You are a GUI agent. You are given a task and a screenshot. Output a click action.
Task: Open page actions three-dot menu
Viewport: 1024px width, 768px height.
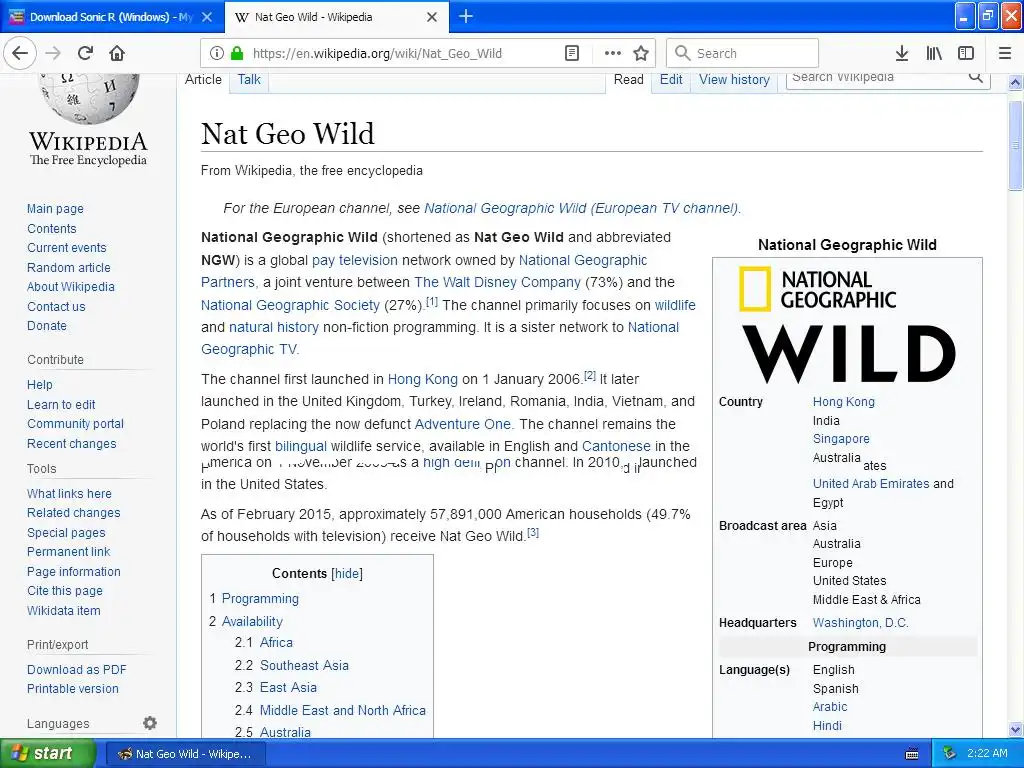click(613, 54)
